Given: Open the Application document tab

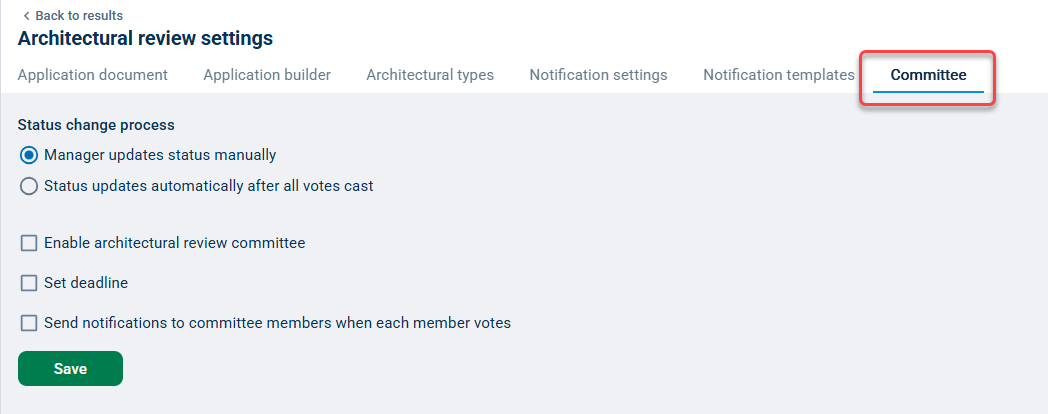Looking at the screenshot, I should click(93, 75).
